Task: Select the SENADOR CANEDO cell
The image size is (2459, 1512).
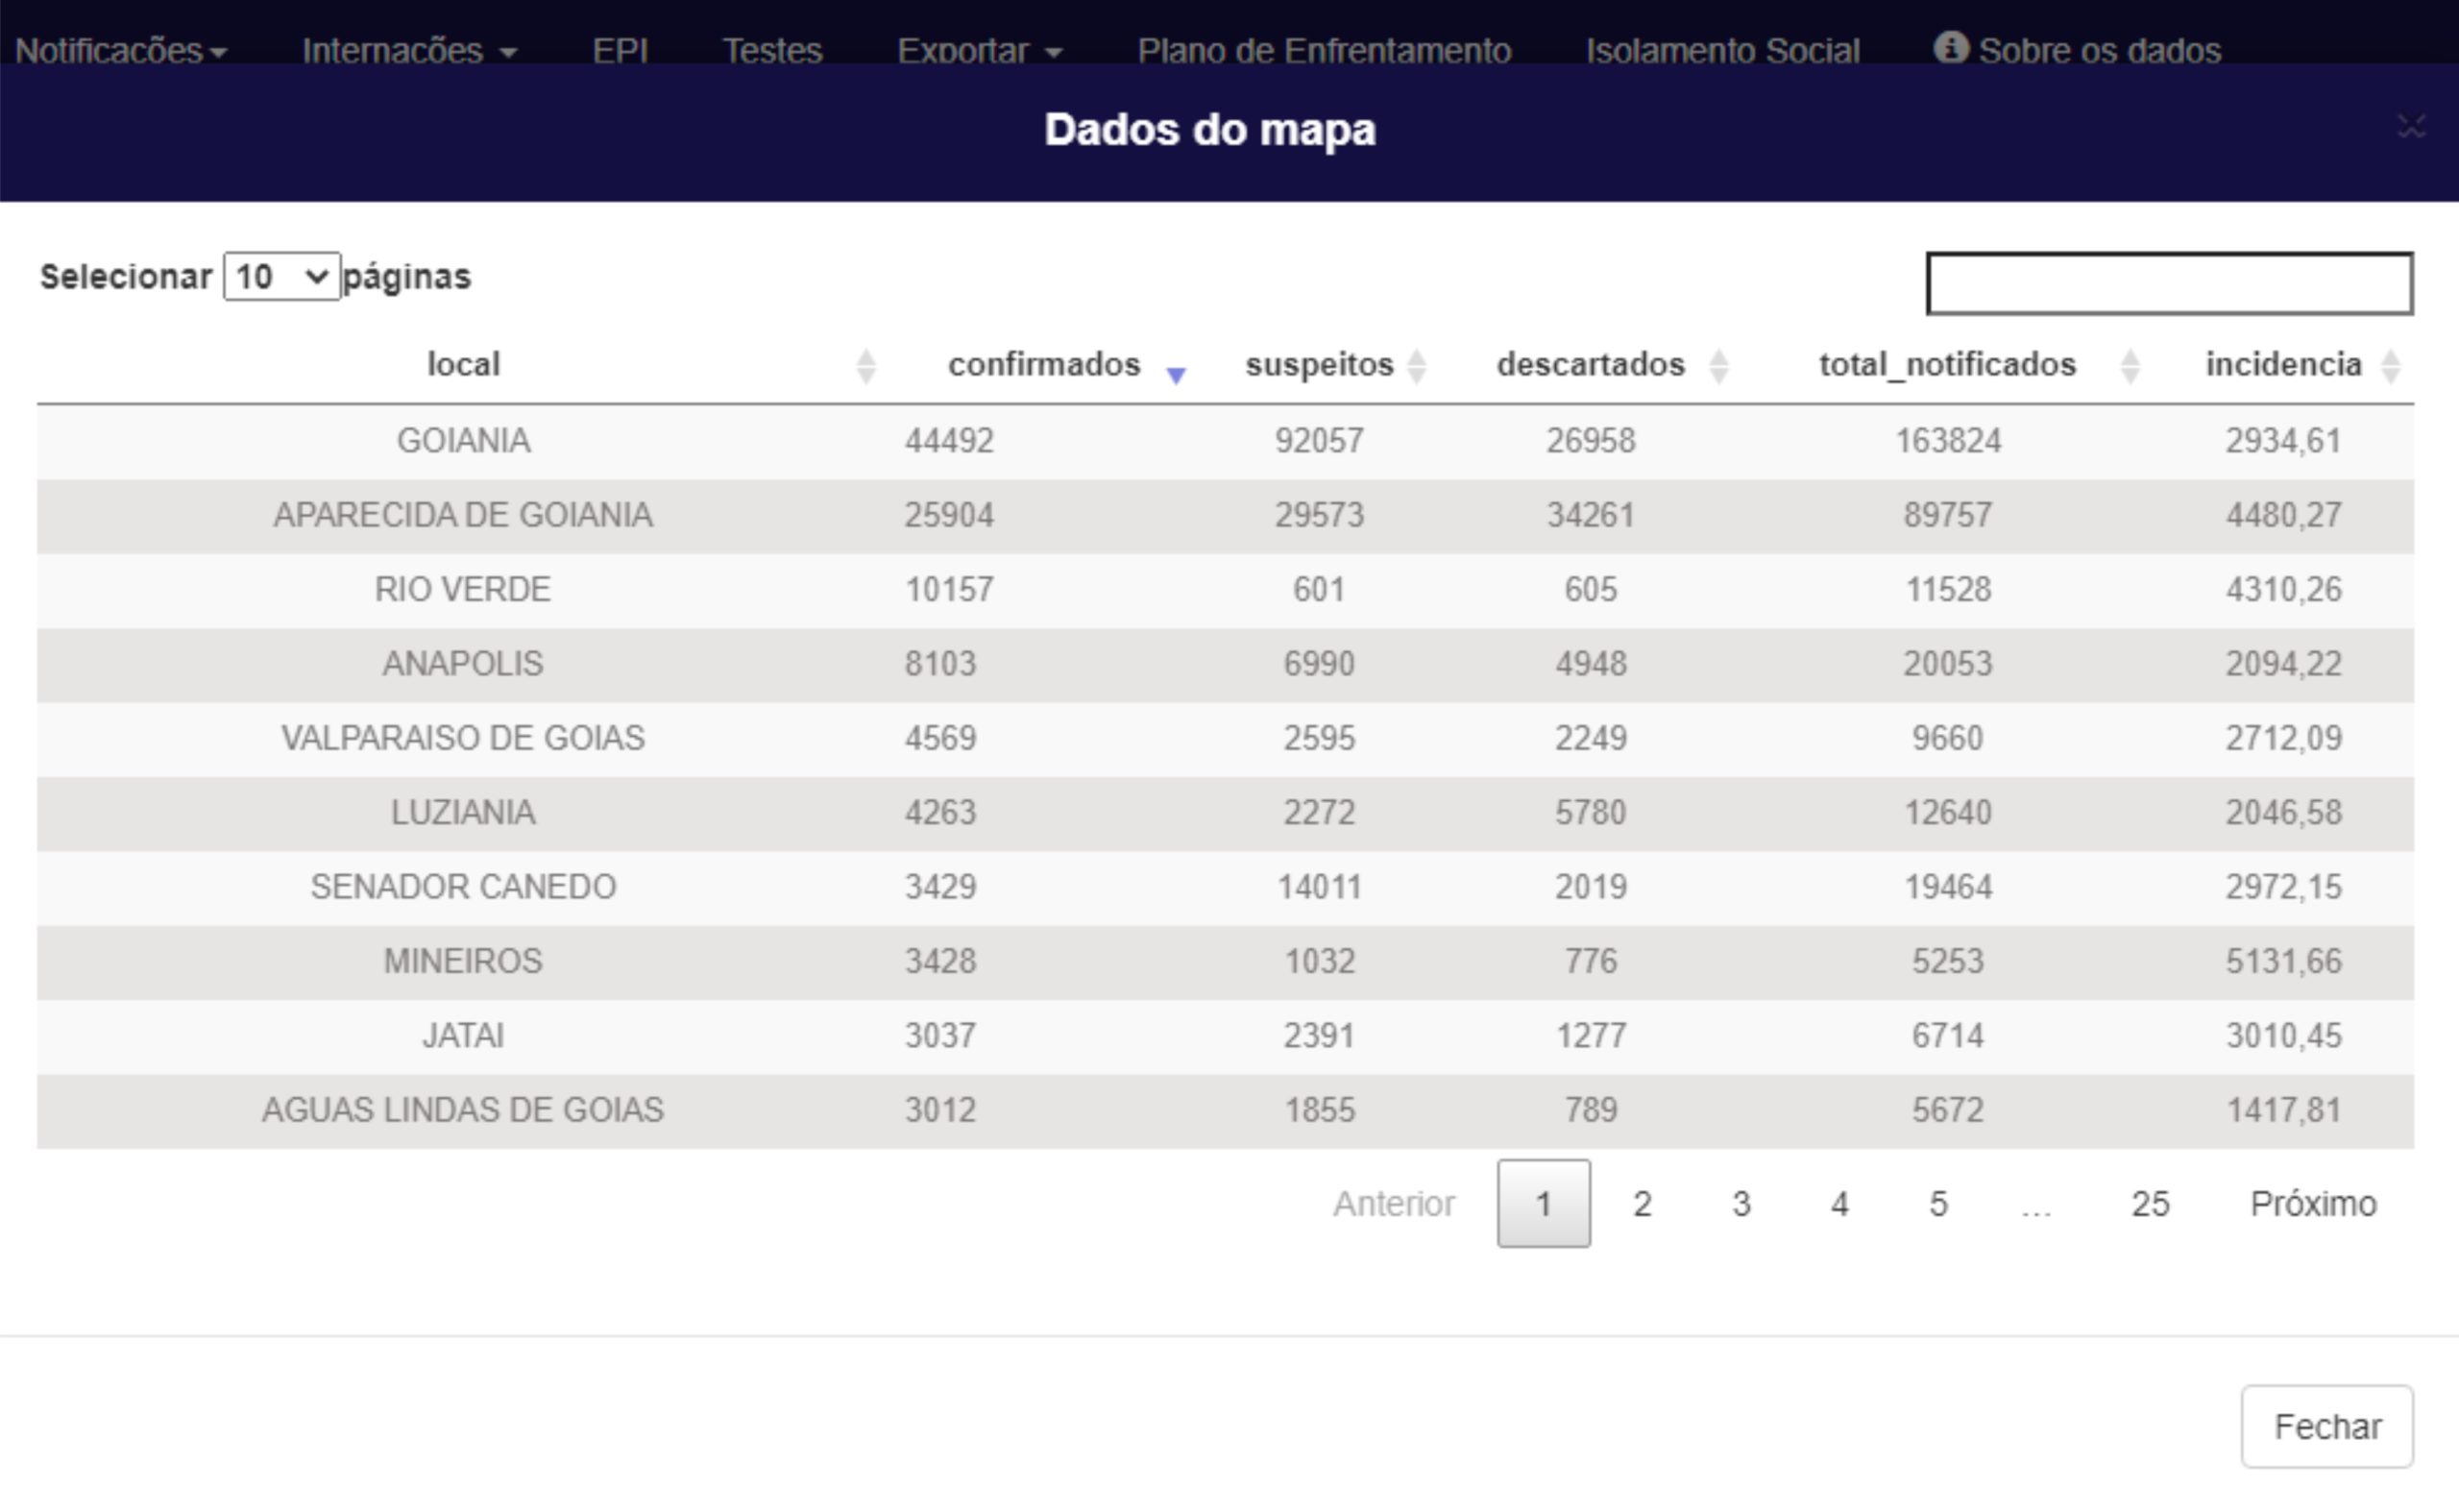Action: 463,887
